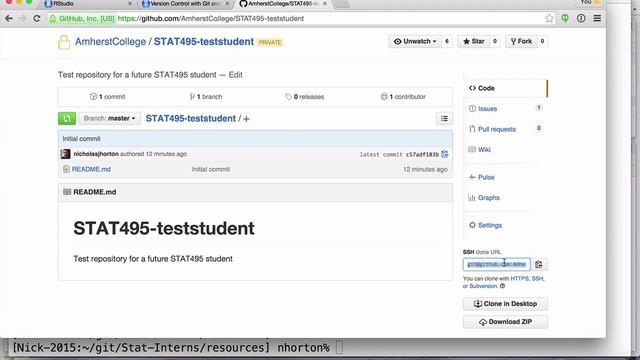
Task: Open repository Settings
Action: [x=490, y=225]
